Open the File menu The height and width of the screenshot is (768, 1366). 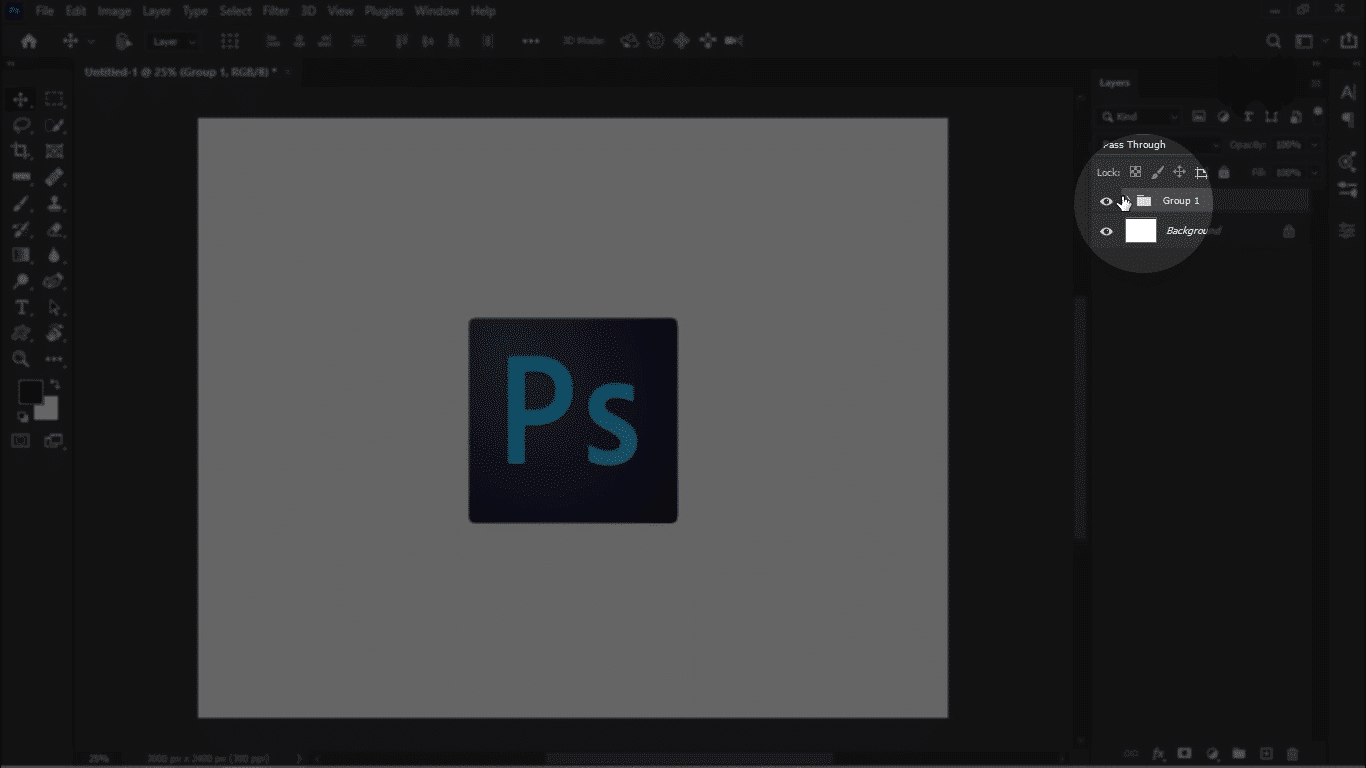pos(45,11)
